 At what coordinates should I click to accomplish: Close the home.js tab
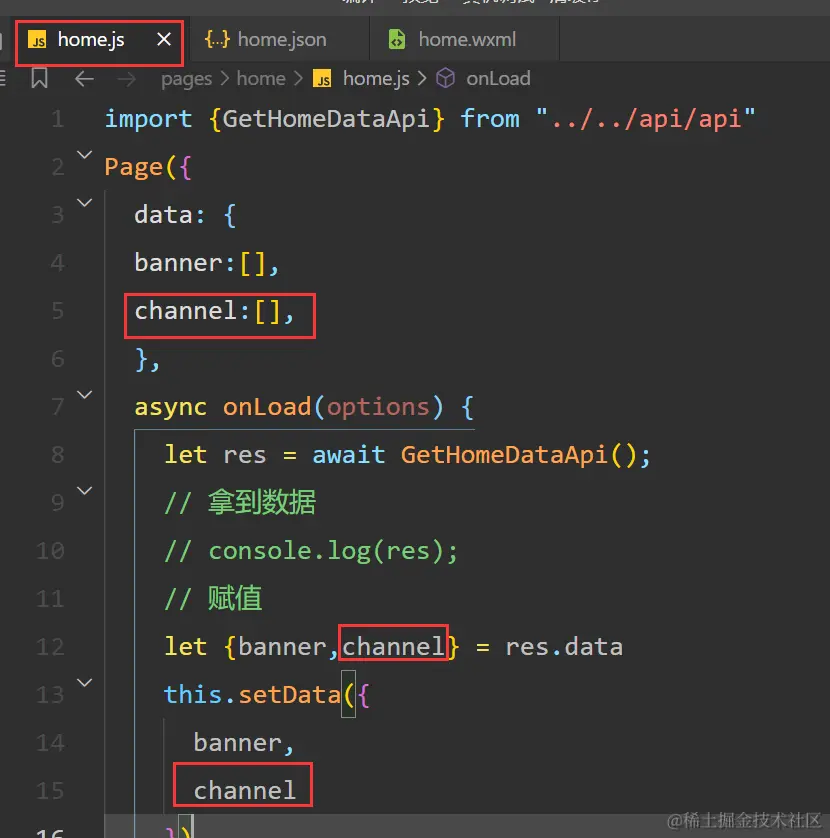point(164,40)
